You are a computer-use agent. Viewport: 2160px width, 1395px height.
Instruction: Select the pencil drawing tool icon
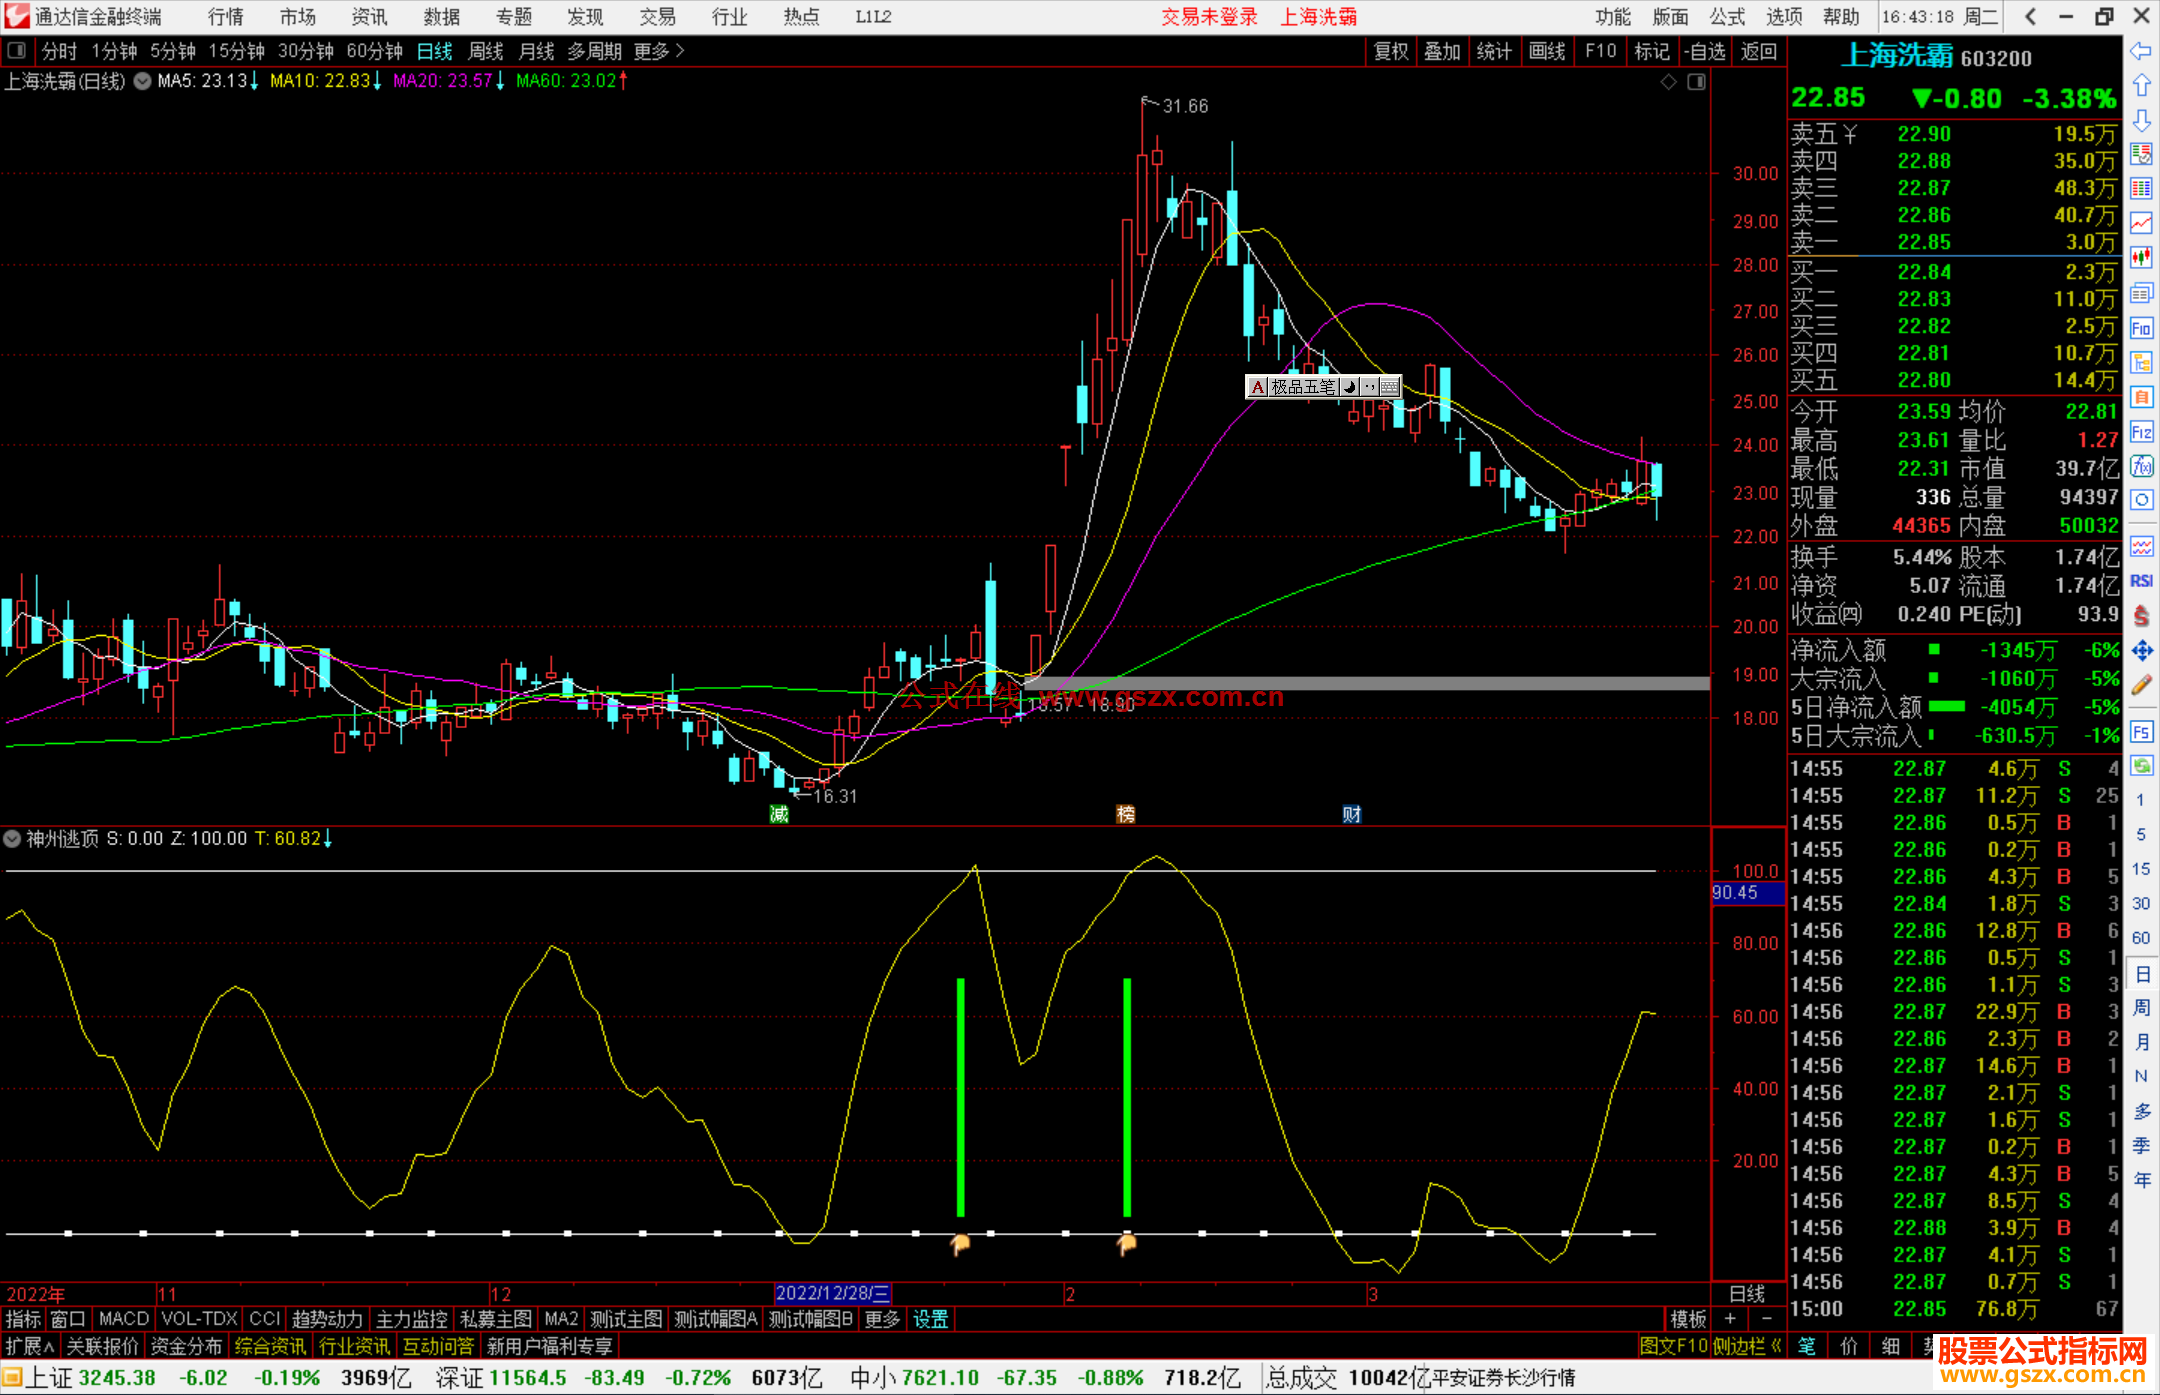pyautogui.click(x=2141, y=686)
